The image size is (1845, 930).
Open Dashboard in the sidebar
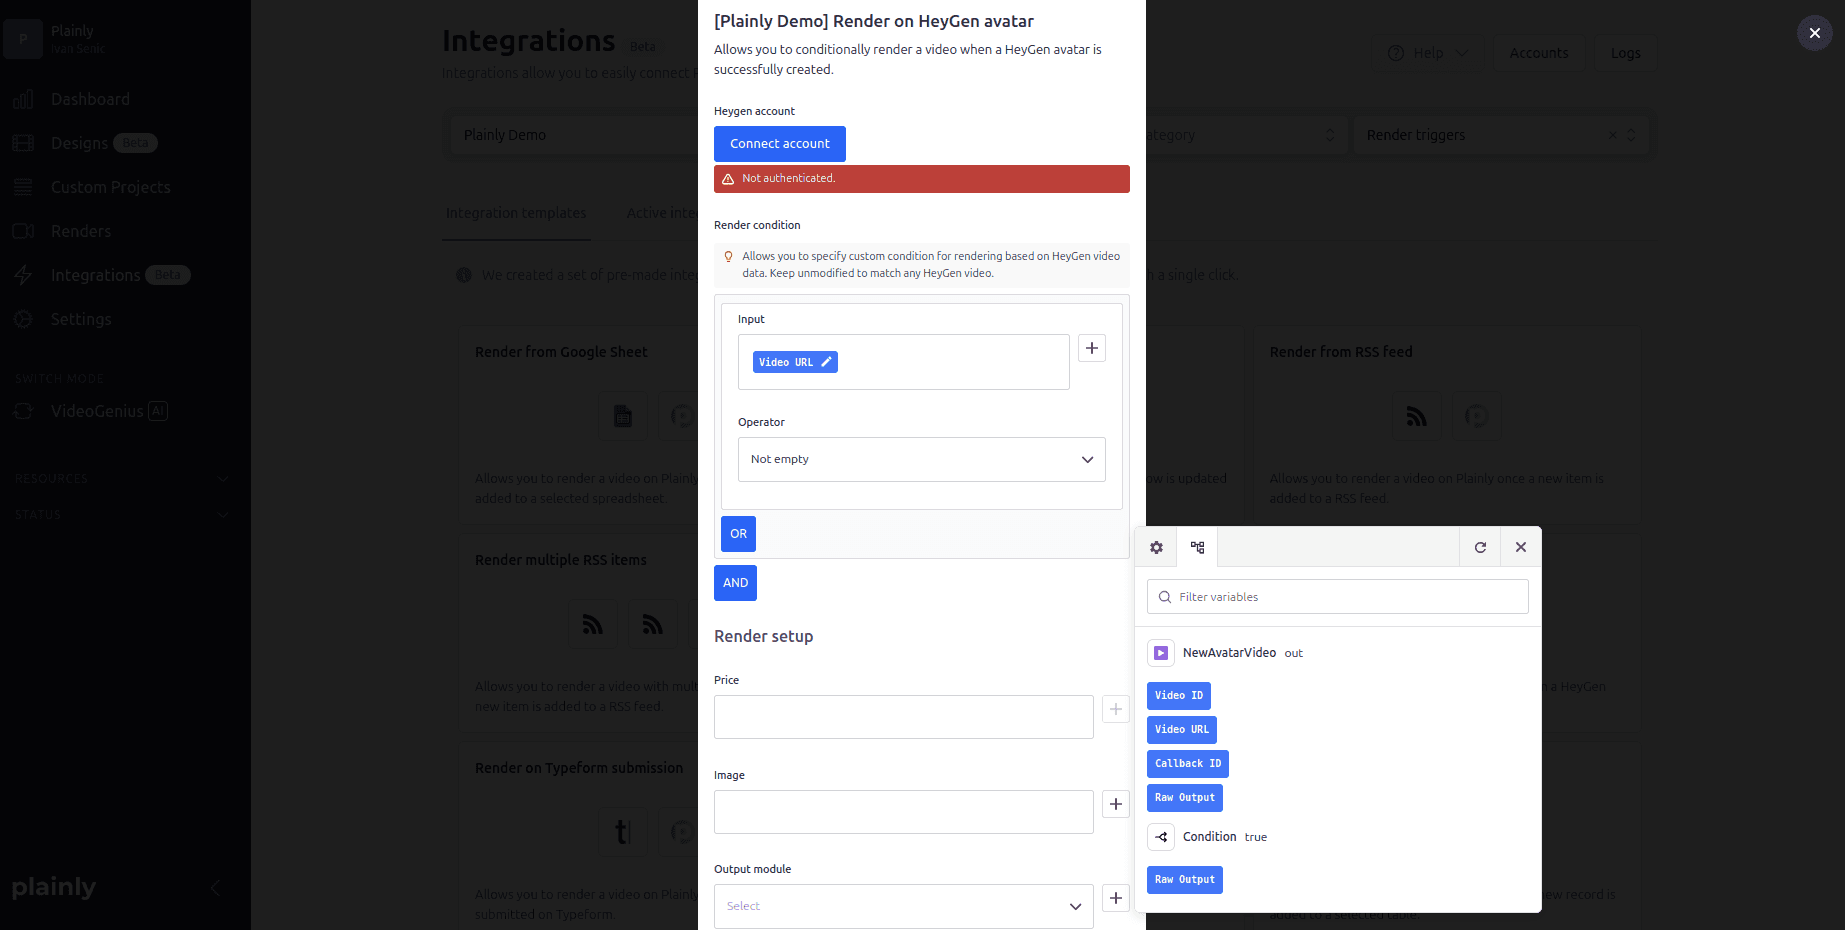coord(90,99)
